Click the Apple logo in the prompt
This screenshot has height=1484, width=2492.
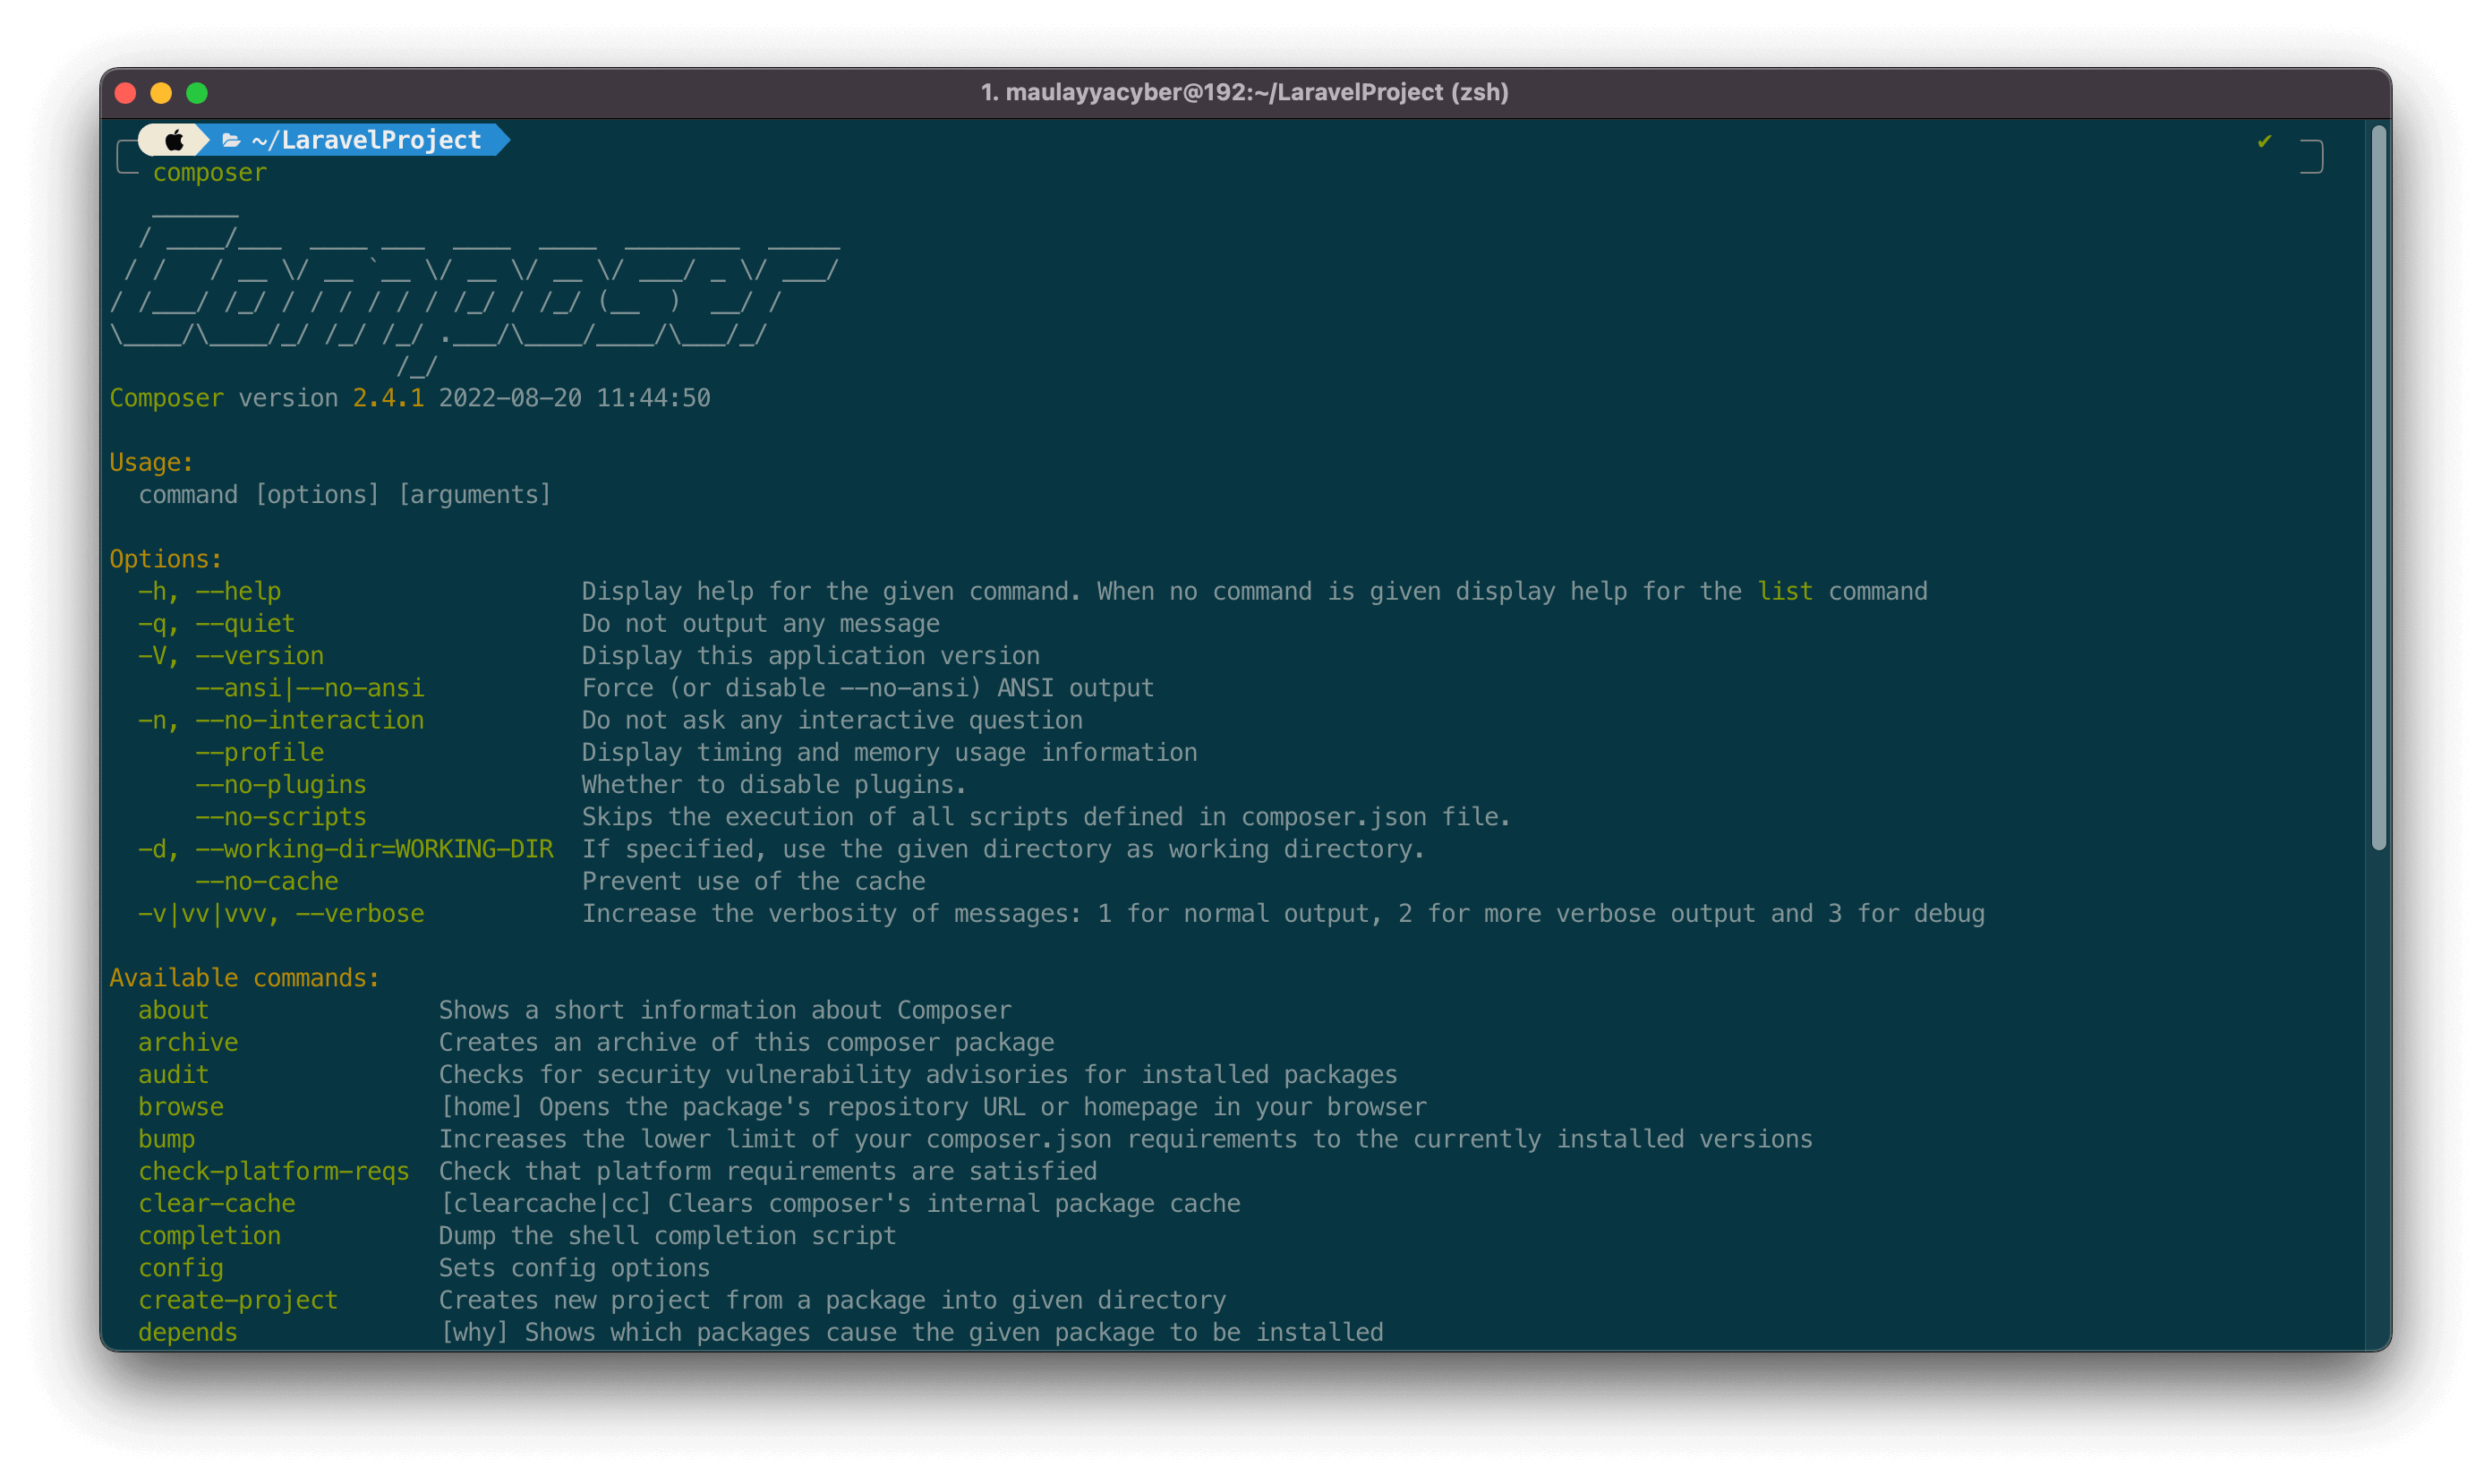tap(174, 140)
